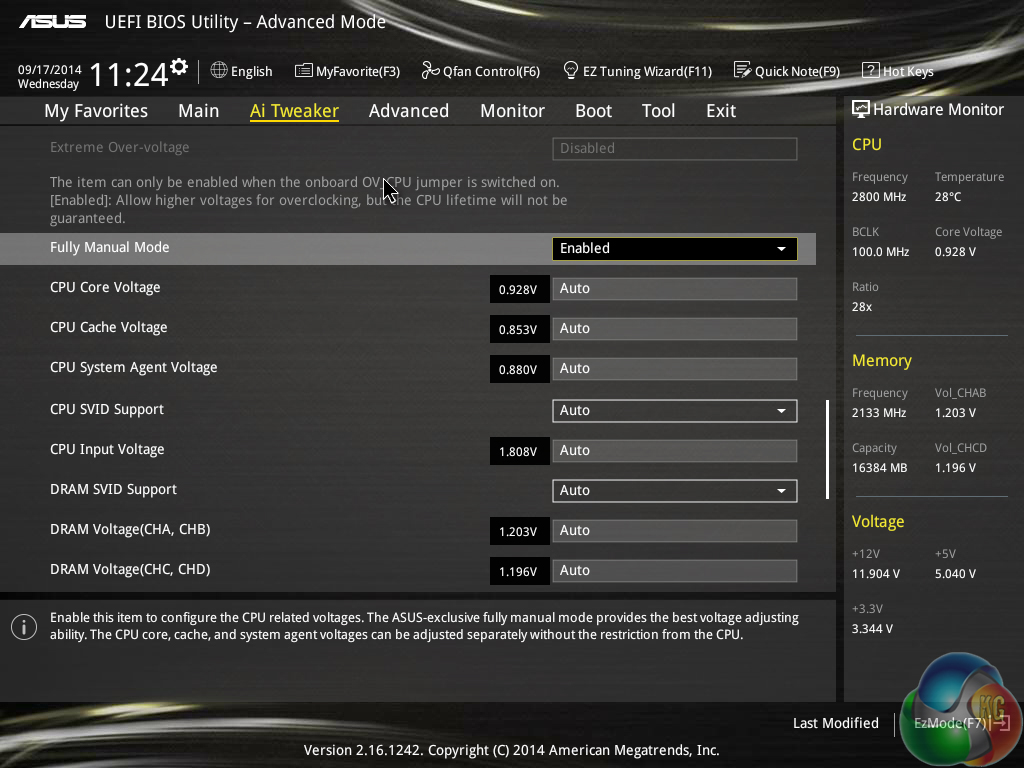Click the 0.853V cache voltage readout
Viewport: 1024px width, 768px height.
pos(519,329)
